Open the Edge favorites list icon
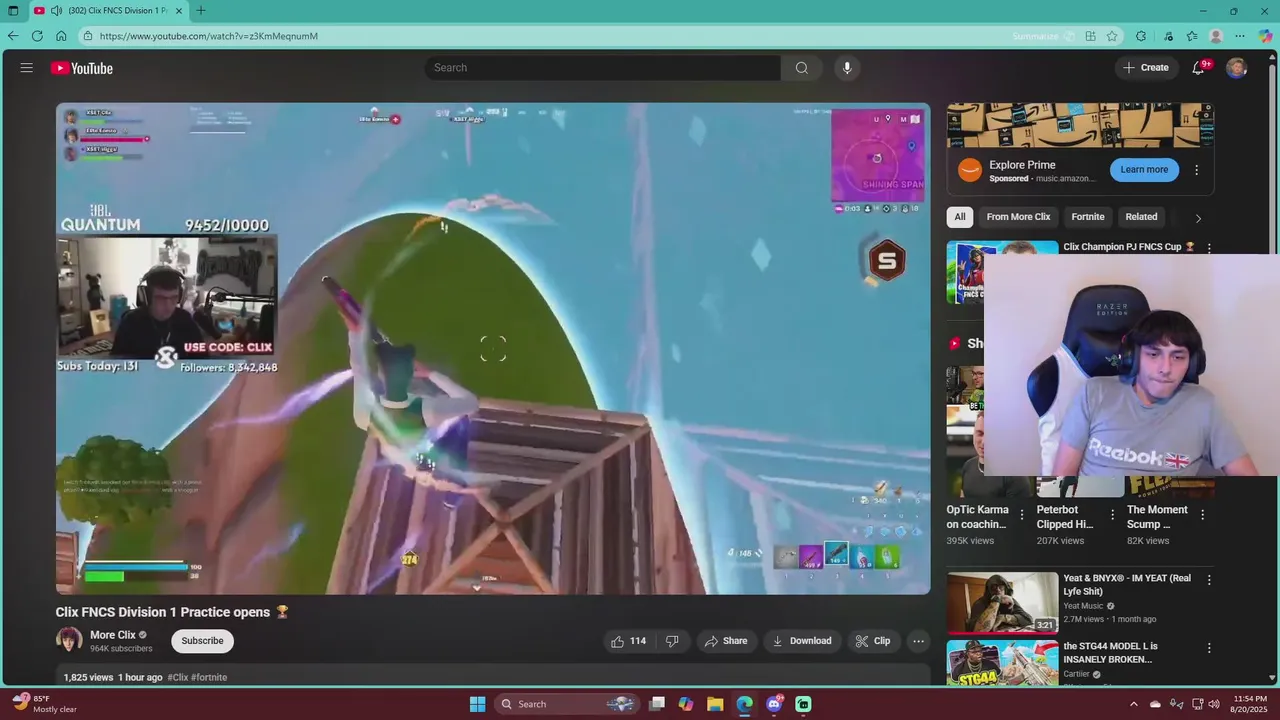 [1192, 36]
